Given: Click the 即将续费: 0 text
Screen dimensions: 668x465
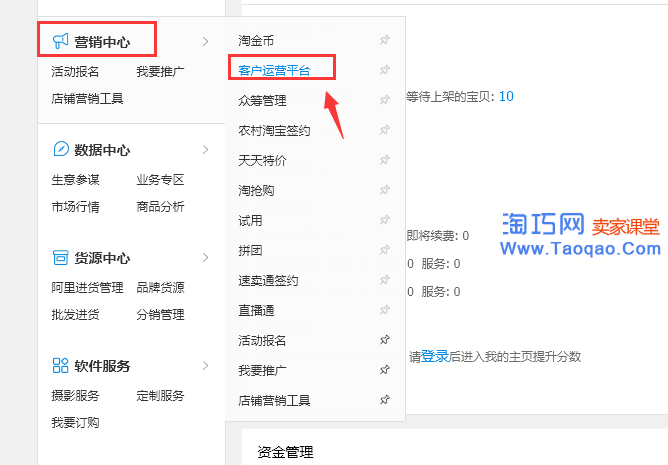Looking at the screenshot, I should 438,235.
